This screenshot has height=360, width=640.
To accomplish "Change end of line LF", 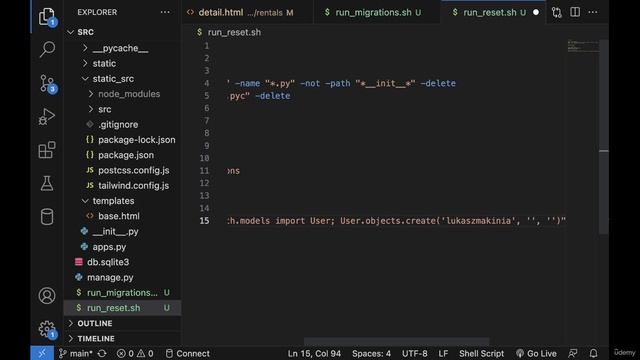I will point(443,353).
